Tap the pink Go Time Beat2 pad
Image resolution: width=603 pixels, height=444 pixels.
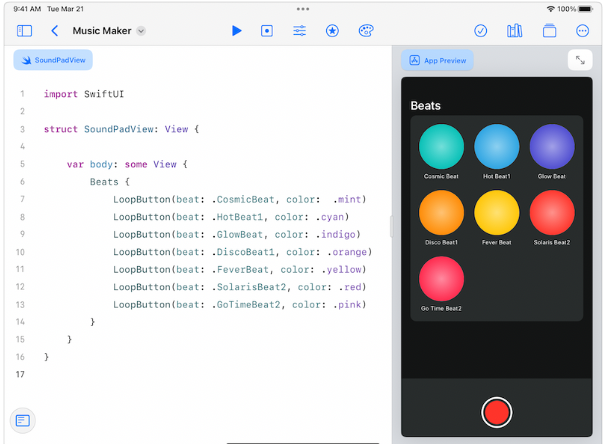[441, 279]
